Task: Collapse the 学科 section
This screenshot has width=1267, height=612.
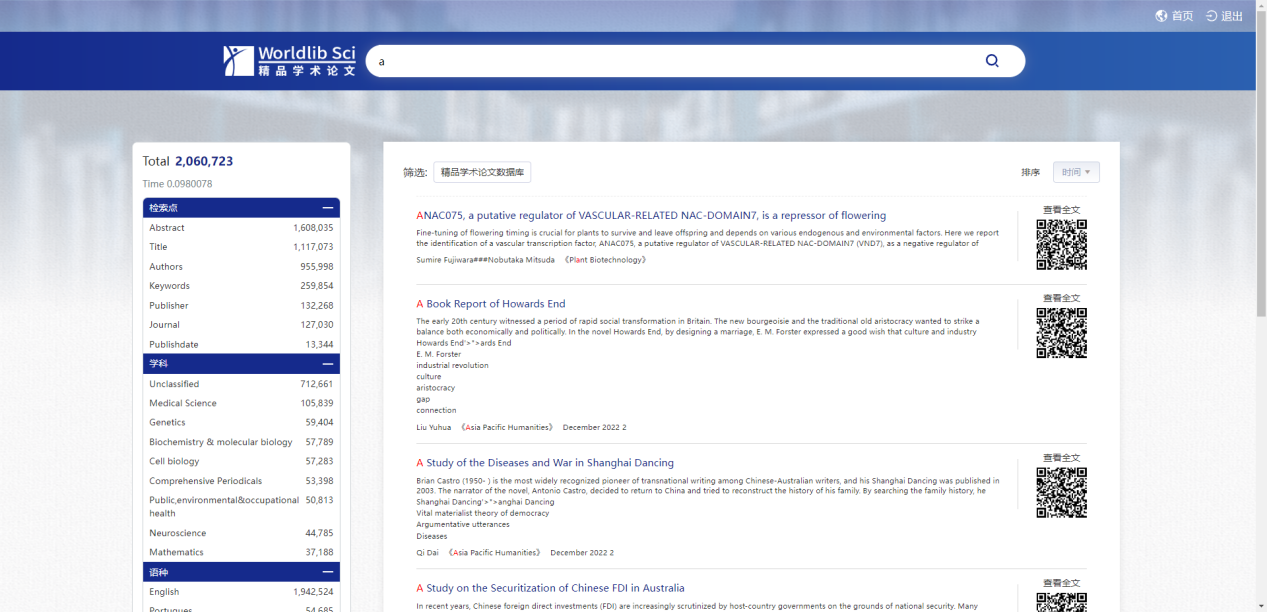Action: point(327,364)
